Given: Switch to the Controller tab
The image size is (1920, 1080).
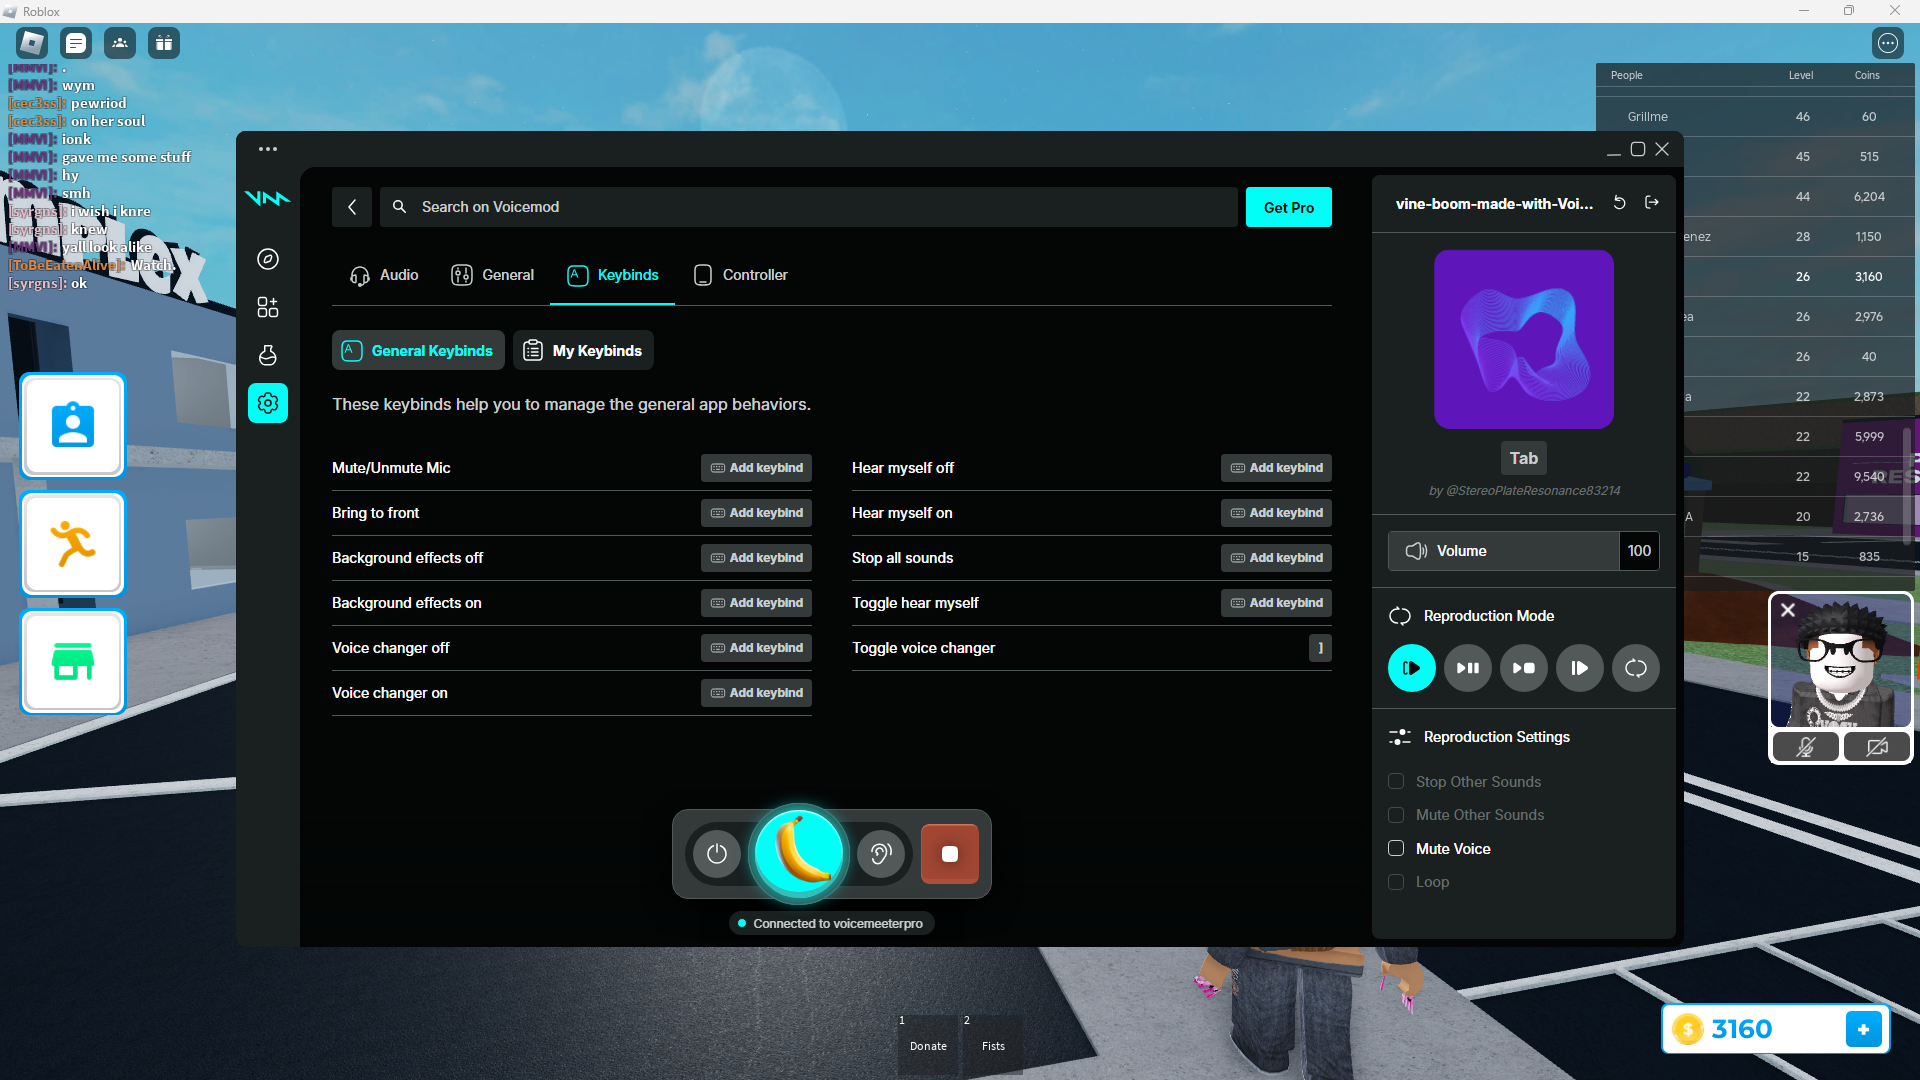Looking at the screenshot, I should click(x=741, y=275).
